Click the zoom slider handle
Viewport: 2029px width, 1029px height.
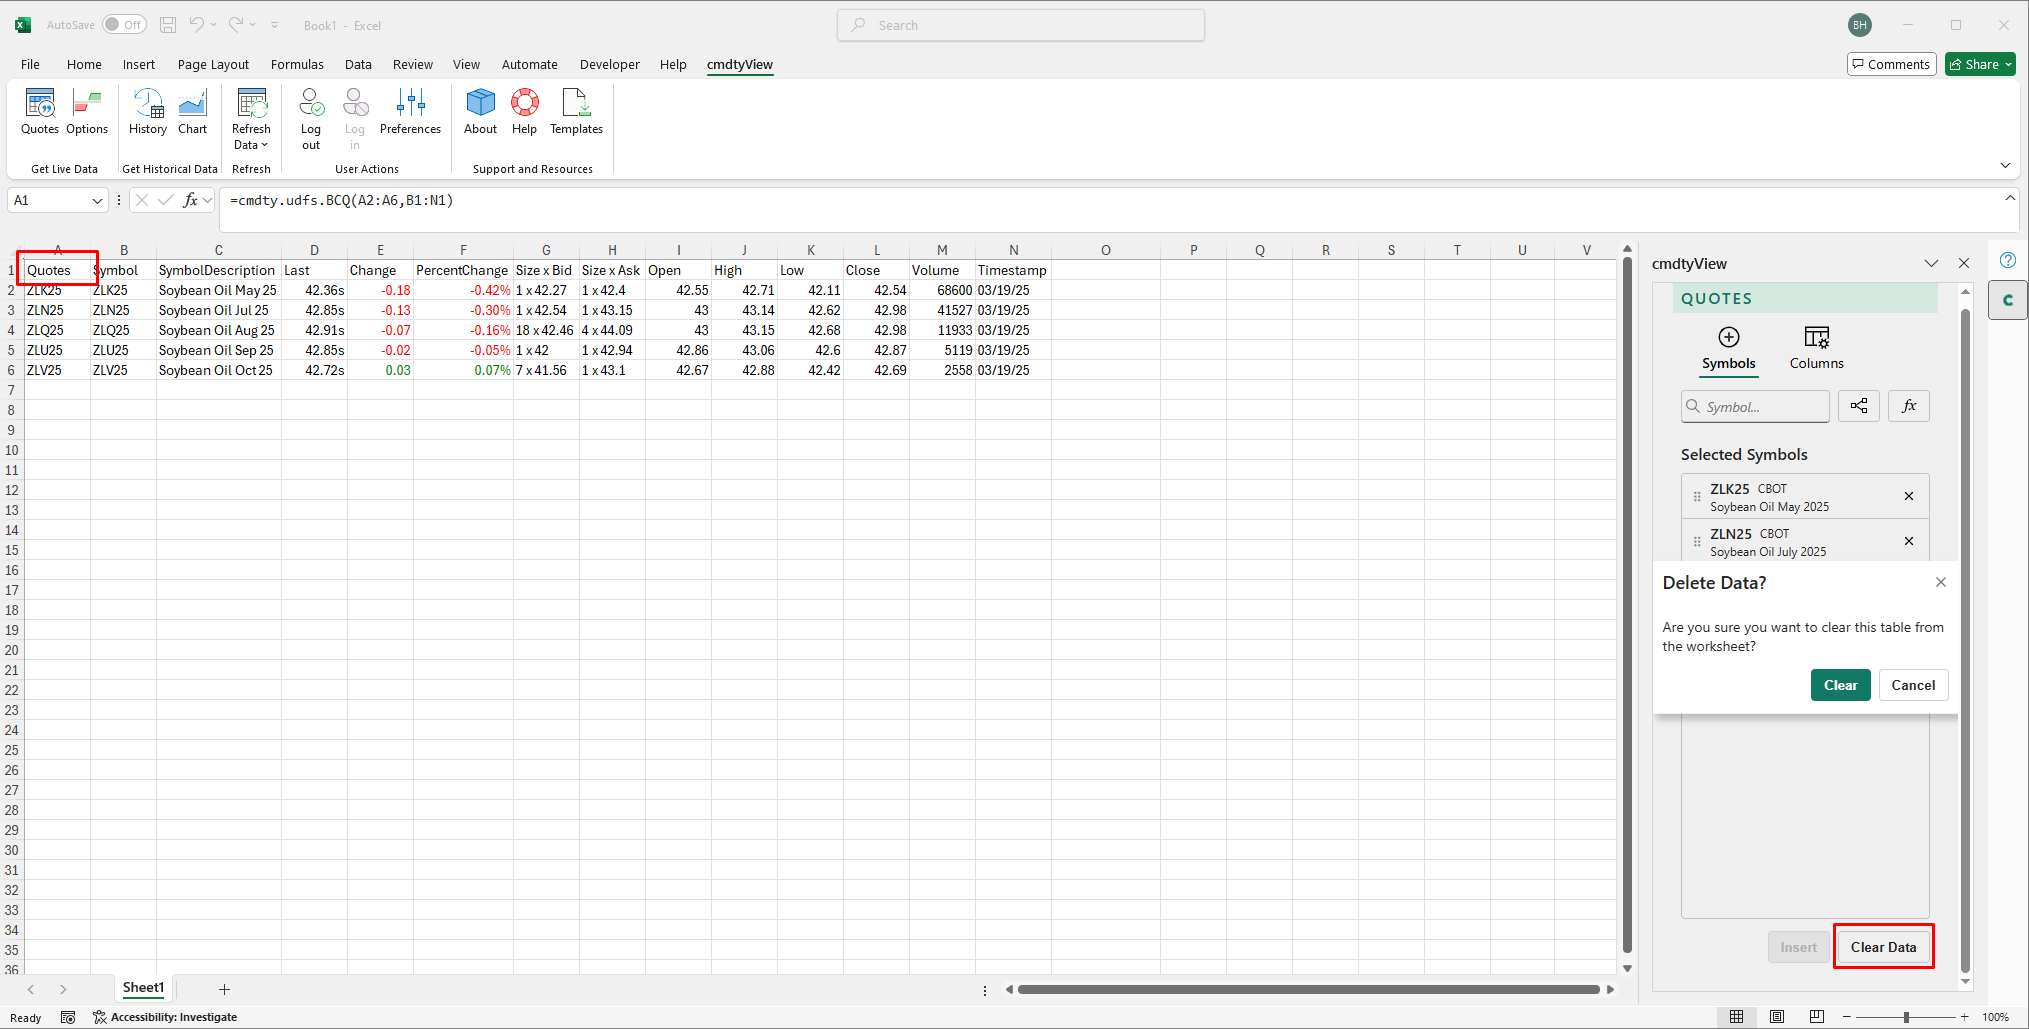coord(1906,1017)
